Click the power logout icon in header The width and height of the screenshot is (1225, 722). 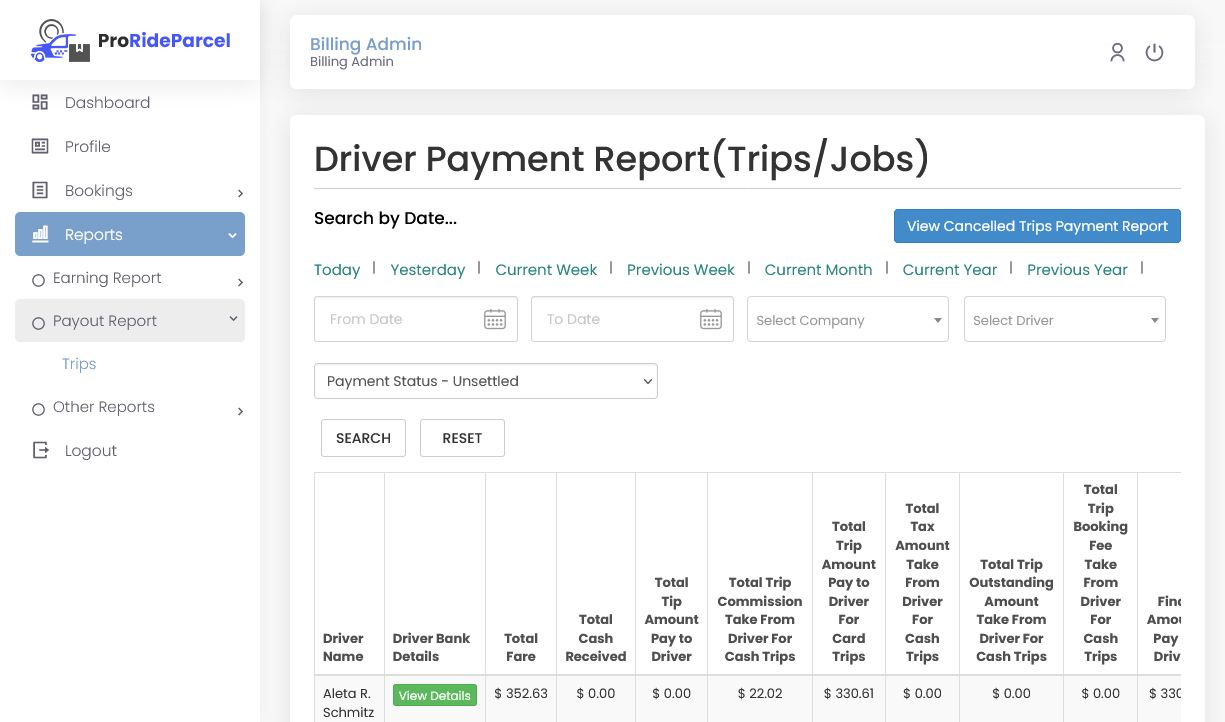pyautogui.click(x=1154, y=53)
